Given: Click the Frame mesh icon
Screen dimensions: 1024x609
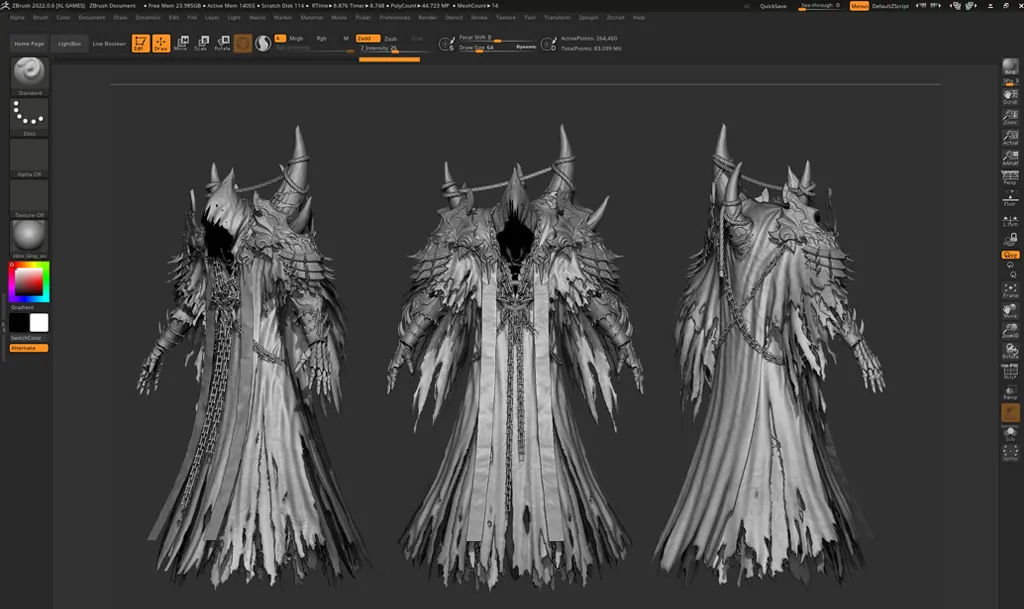Looking at the screenshot, I should [1010, 290].
